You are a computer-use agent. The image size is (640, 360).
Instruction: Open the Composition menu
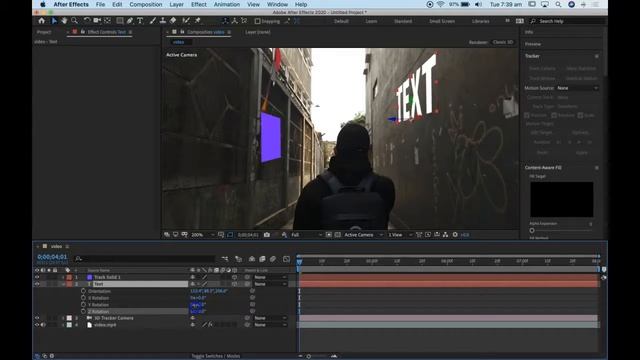[146, 4]
